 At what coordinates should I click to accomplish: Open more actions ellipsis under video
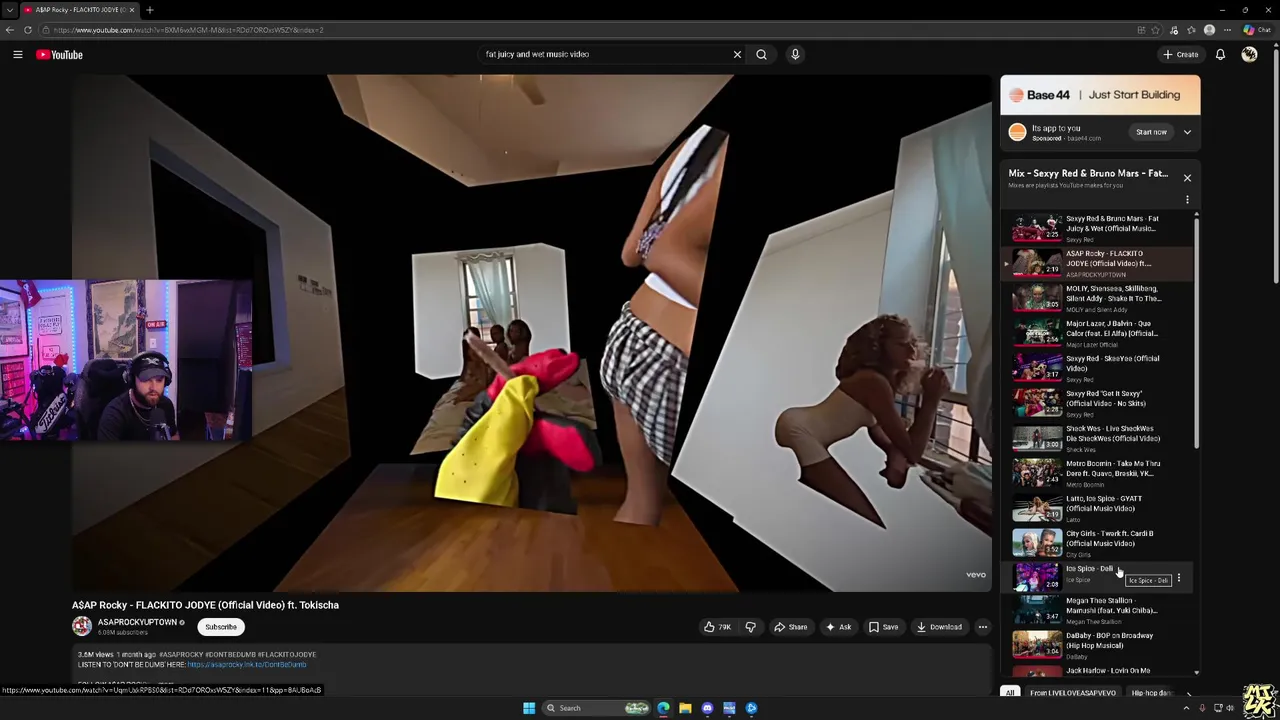tap(982, 627)
